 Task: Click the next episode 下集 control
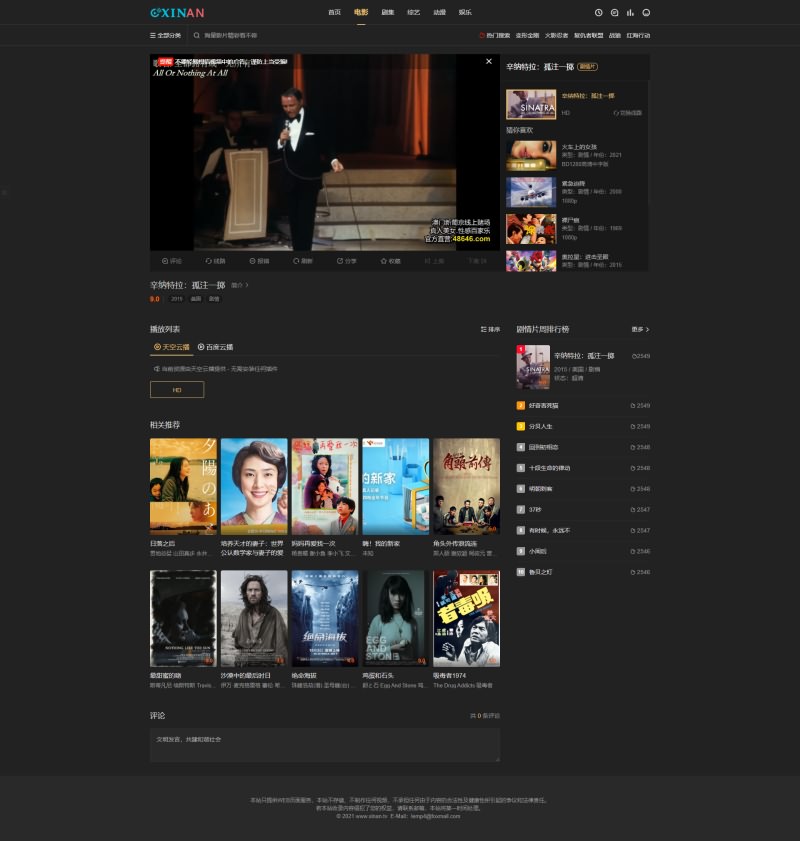pos(477,261)
